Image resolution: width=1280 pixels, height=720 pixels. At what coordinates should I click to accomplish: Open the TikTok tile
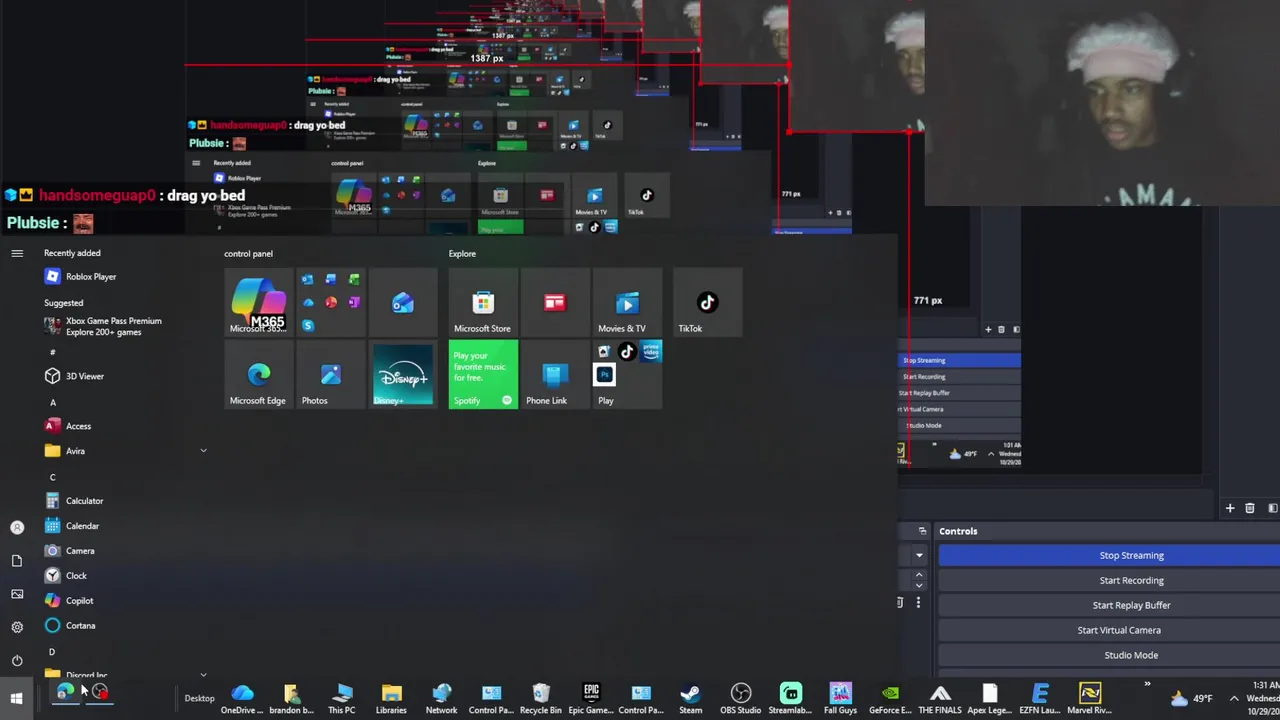(x=707, y=303)
